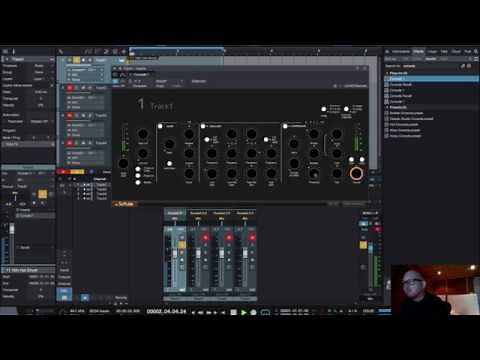Expand Track 4 with its header arrow

point(63,143)
